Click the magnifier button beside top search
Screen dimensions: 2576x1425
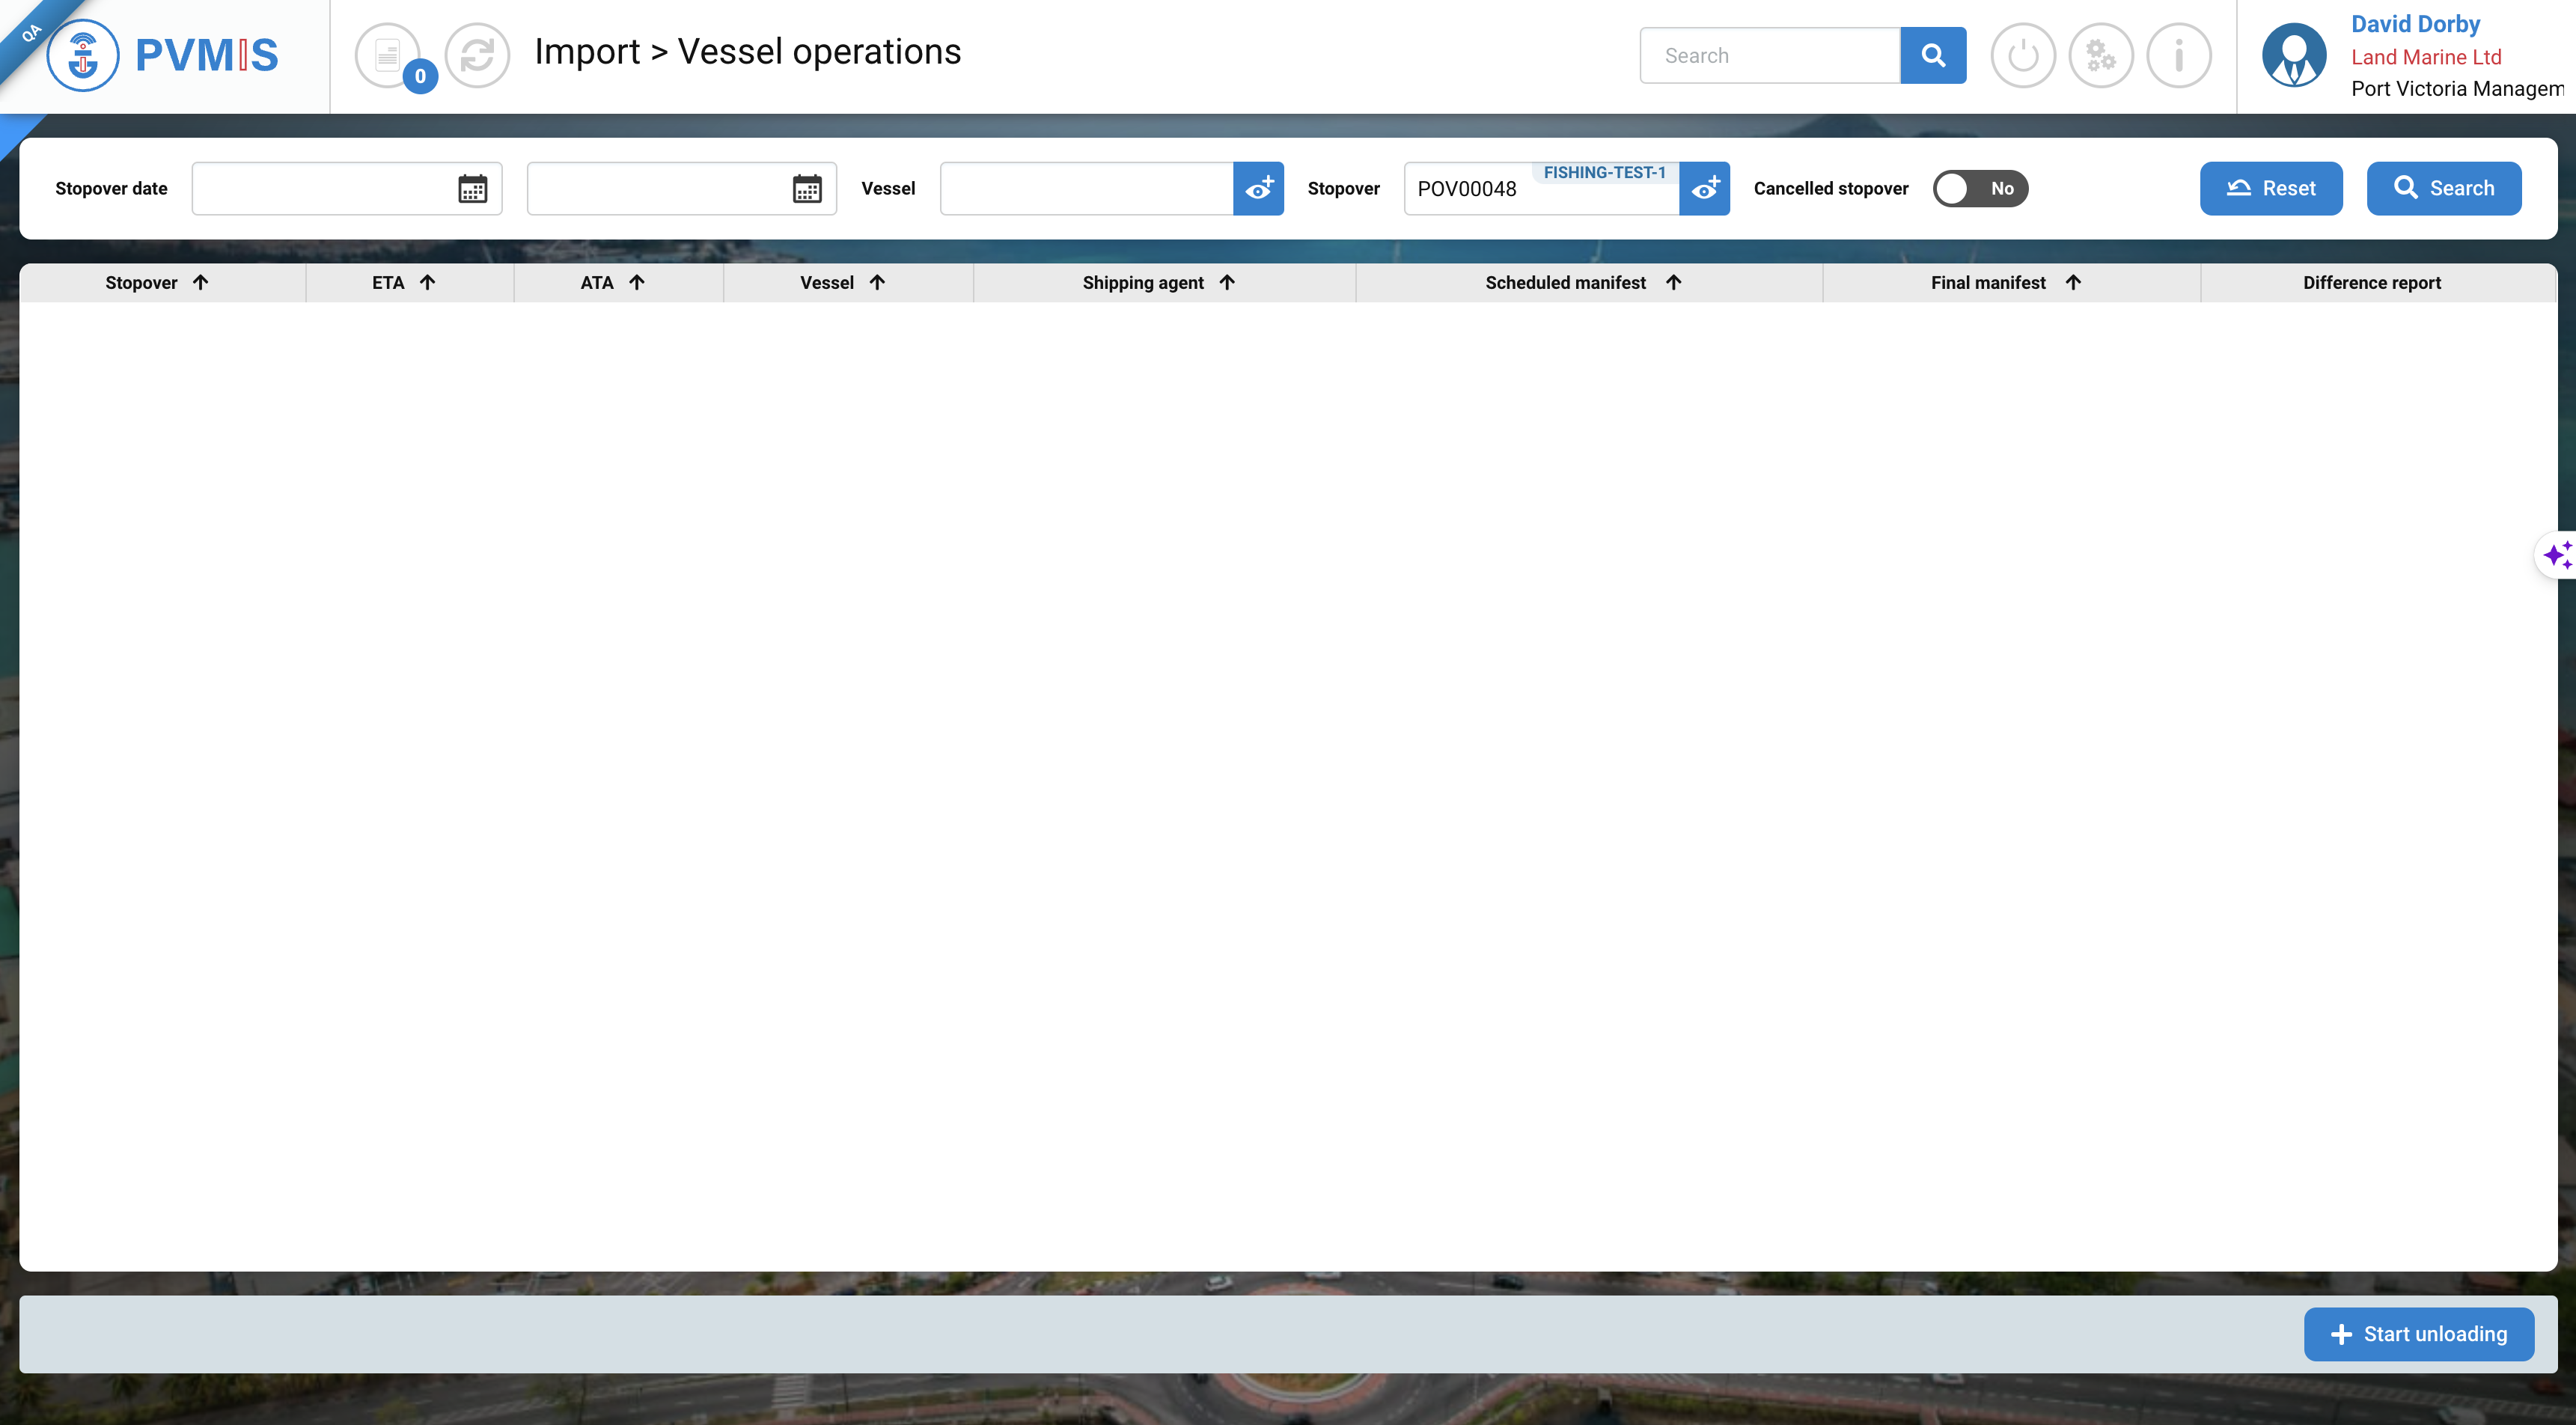[1932, 55]
